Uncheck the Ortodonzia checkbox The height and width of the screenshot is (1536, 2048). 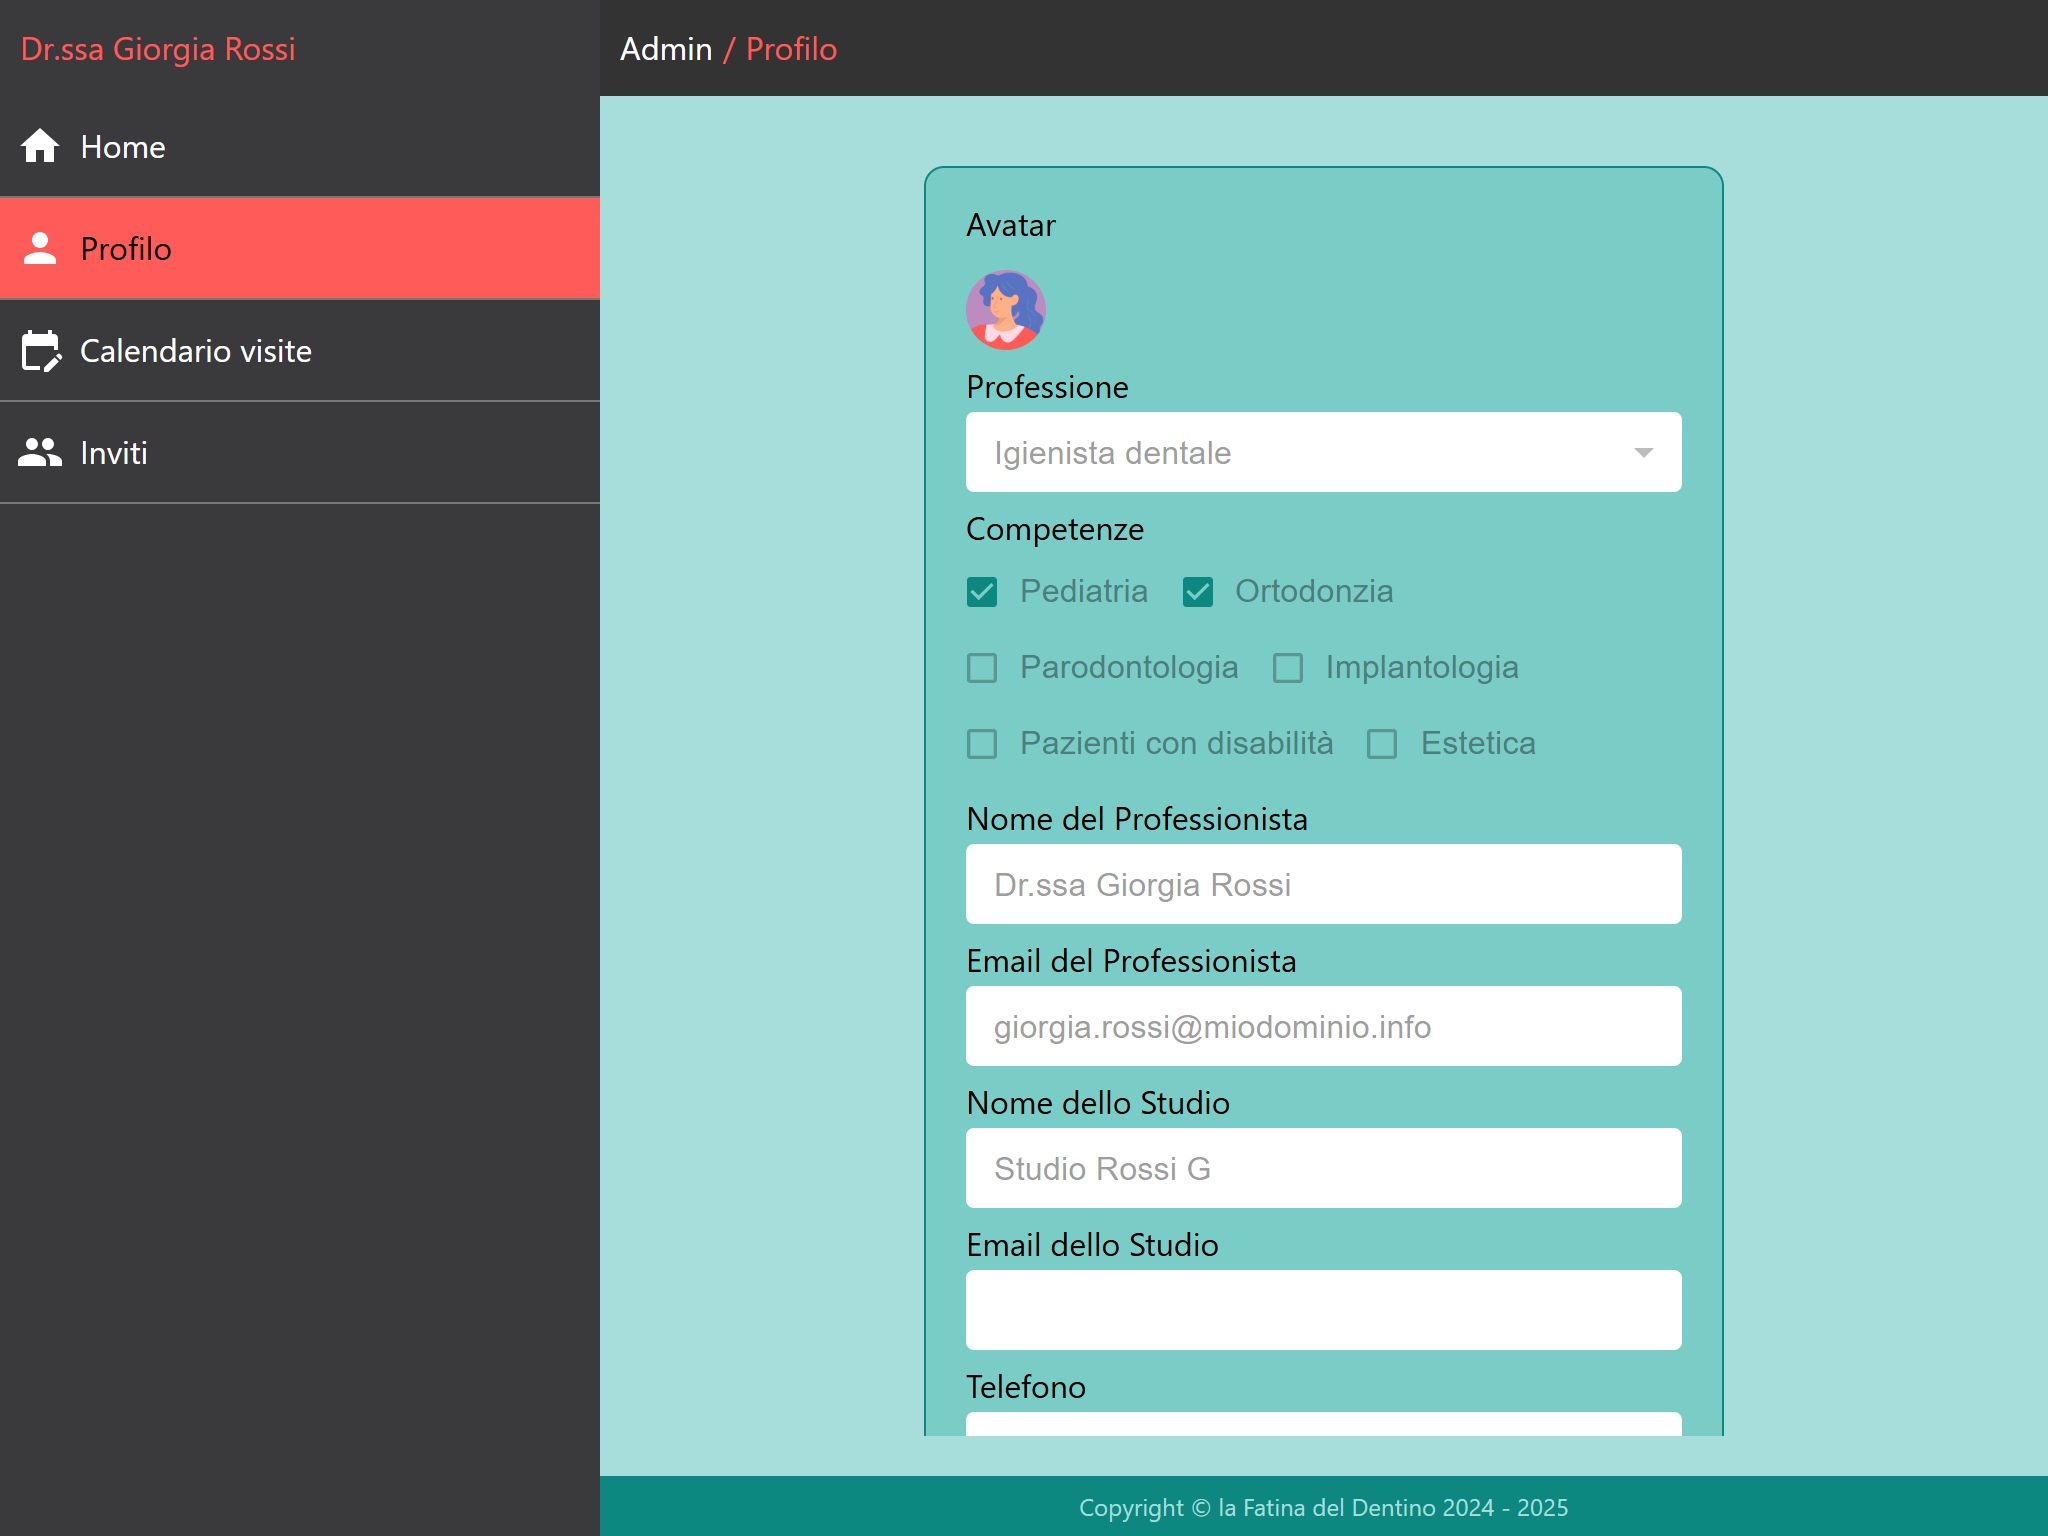click(1198, 592)
